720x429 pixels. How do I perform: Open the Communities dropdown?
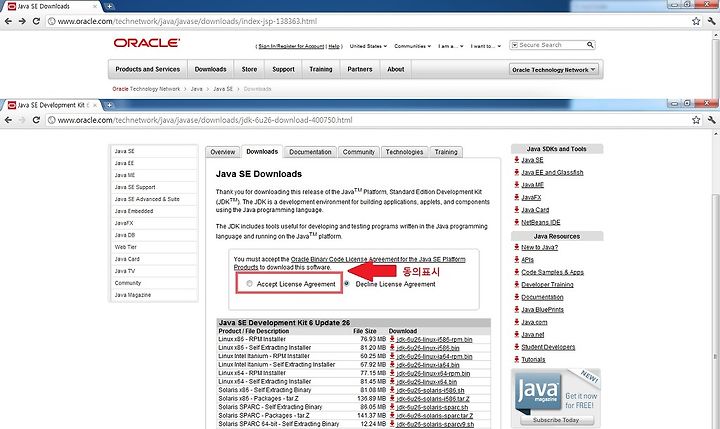tap(412, 46)
